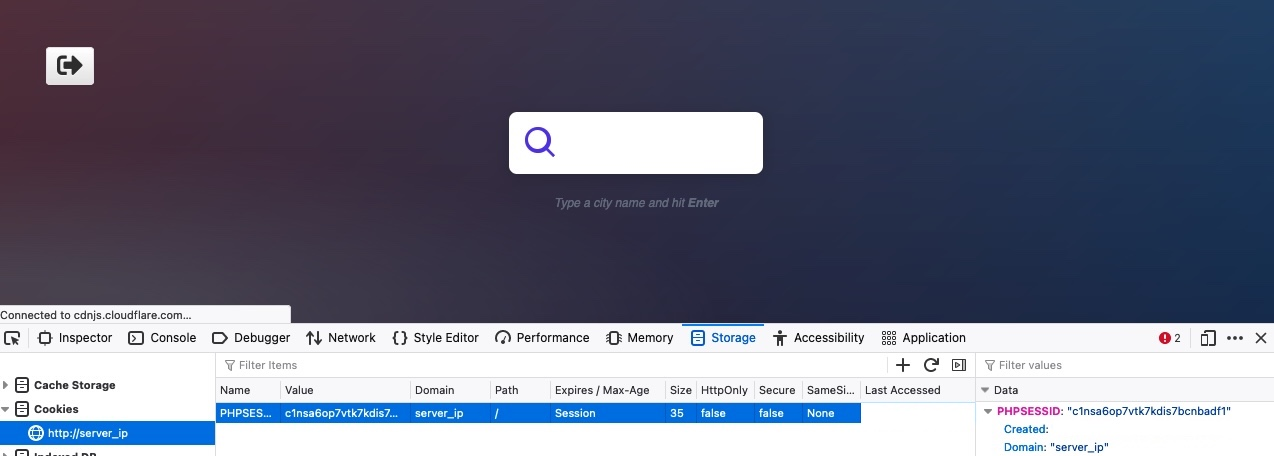Click the red error count badge
This screenshot has width=1274, height=456.
(1170, 338)
